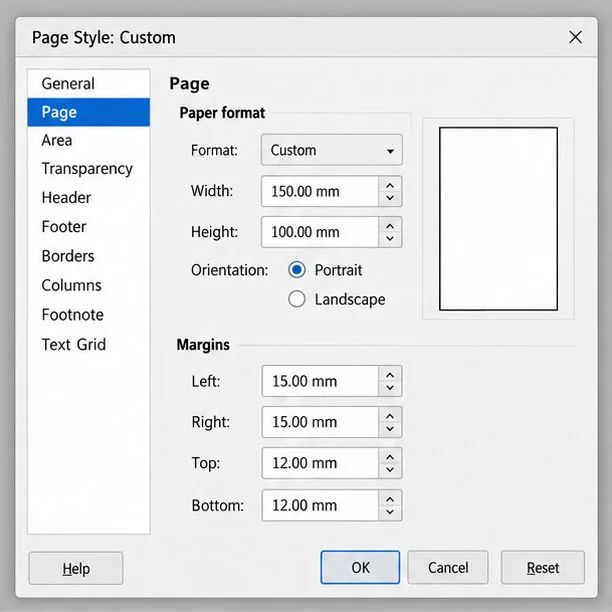Viewport: 612px width, 612px height.
Task: Decrease Left margin with down arrow
Action: [x=390, y=388]
